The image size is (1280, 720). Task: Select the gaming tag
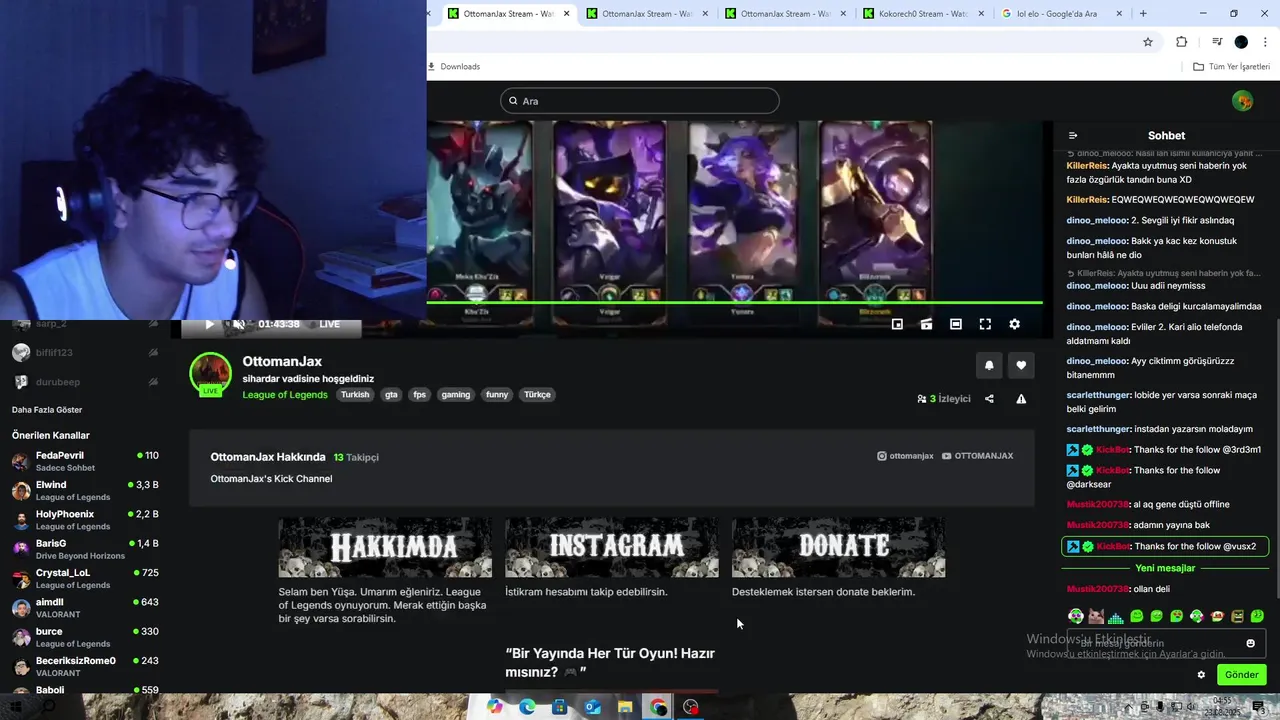[x=456, y=395]
